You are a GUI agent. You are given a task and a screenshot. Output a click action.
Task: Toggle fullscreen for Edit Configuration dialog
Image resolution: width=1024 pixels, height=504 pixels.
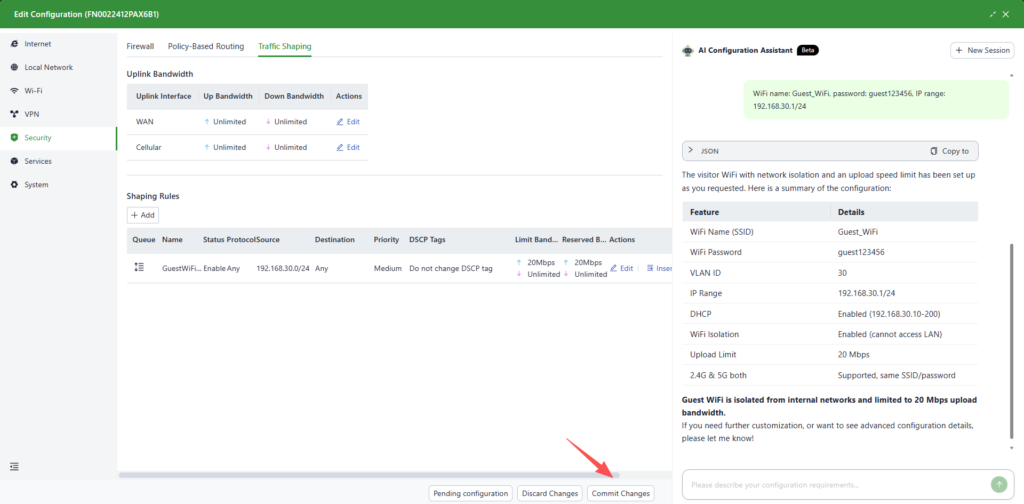[x=992, y=14]
